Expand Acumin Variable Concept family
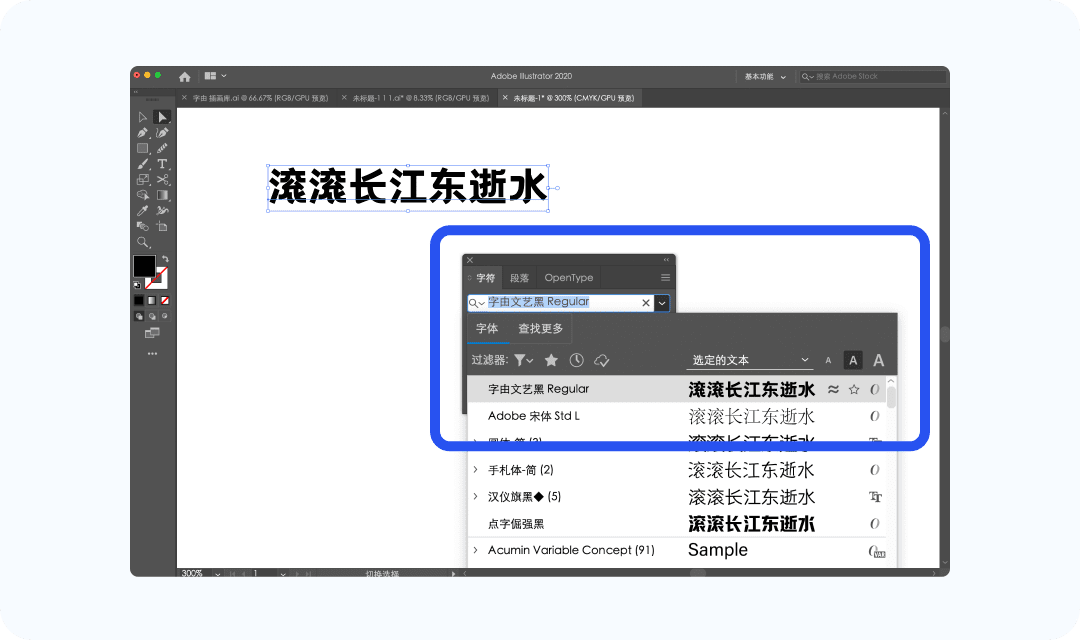The width and height of the screenshot is (1080, 640). pos(476,550)
